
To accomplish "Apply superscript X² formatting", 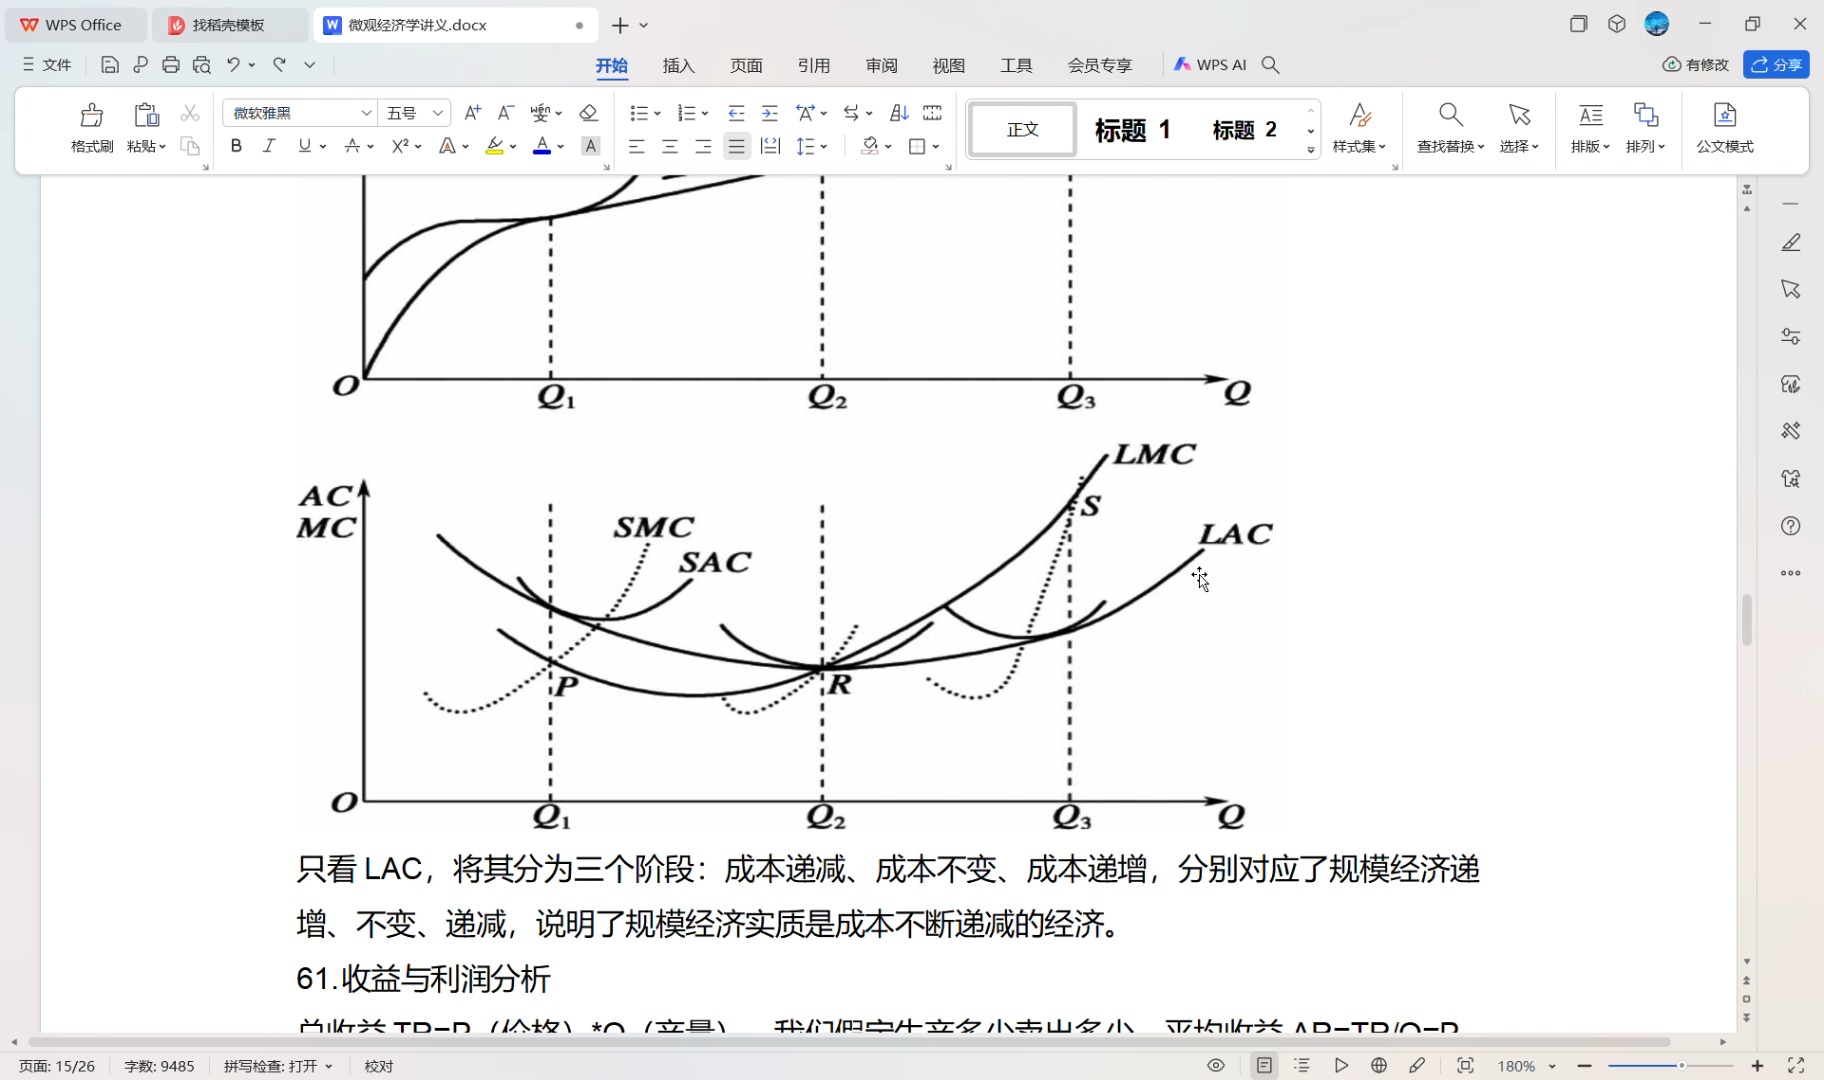I will click(x=397, y=146).
